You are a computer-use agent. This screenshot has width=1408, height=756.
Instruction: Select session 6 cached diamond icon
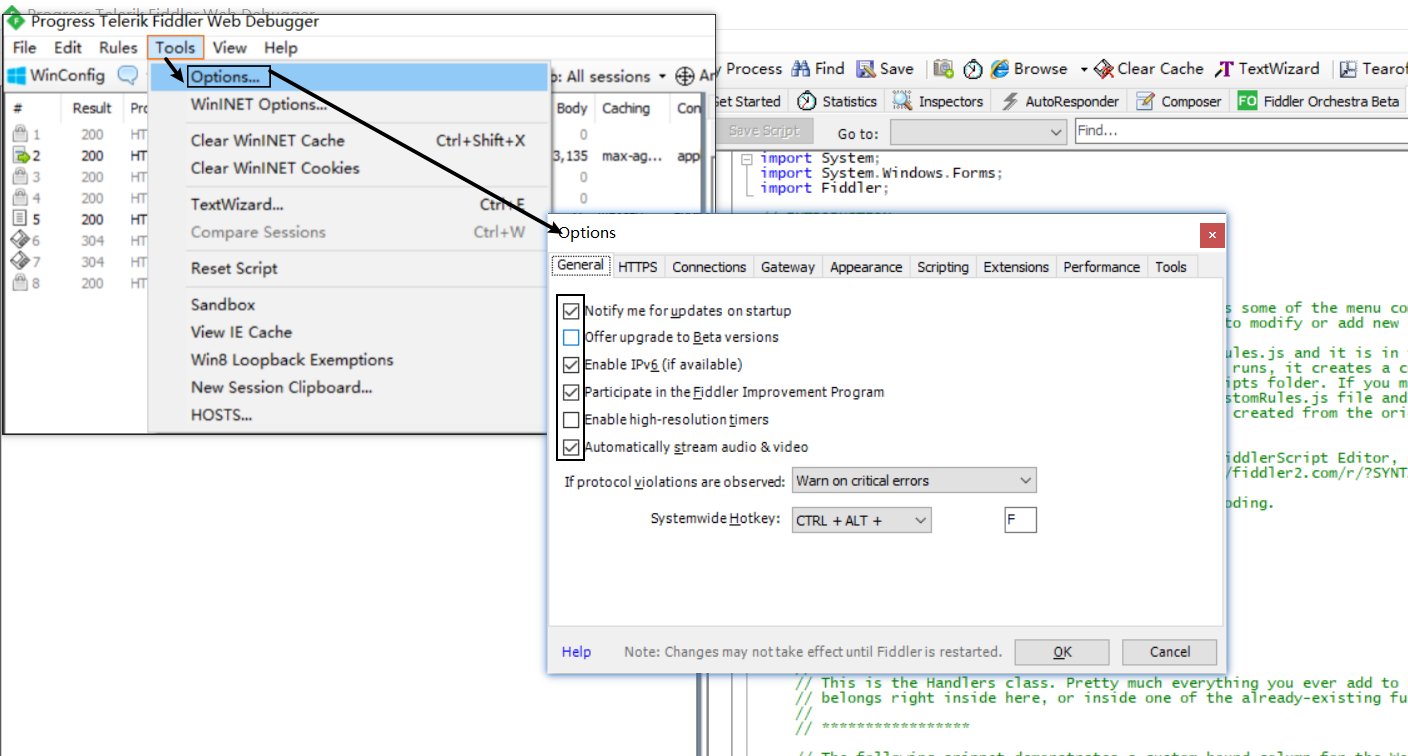[x=20, y=240]
